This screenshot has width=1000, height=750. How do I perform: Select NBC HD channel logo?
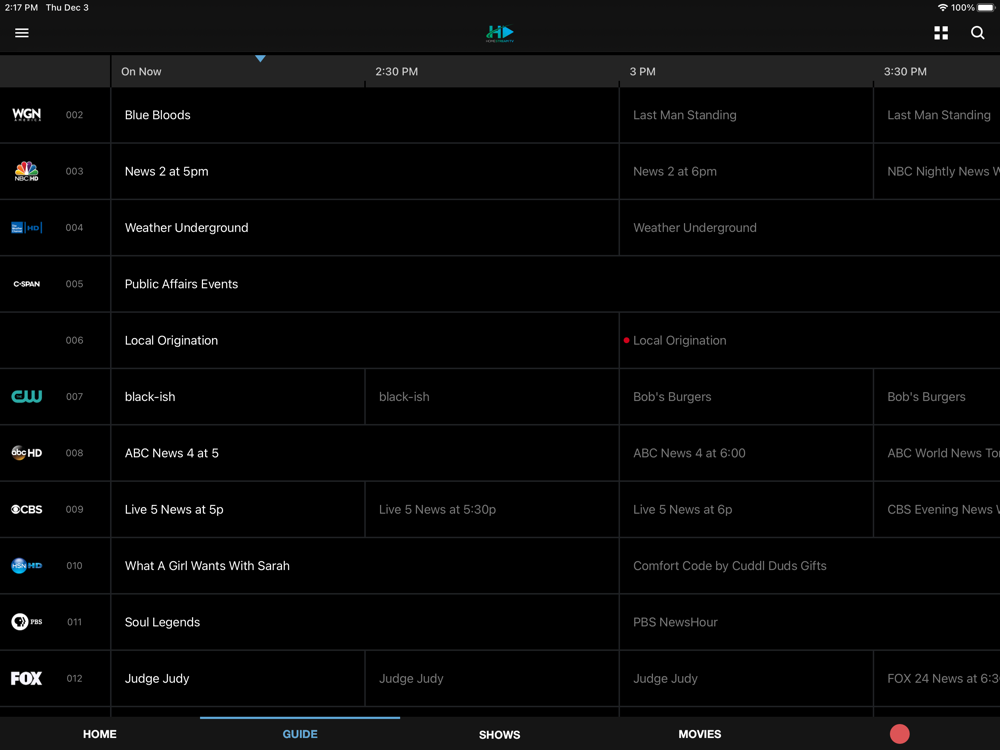coord(27,171)
